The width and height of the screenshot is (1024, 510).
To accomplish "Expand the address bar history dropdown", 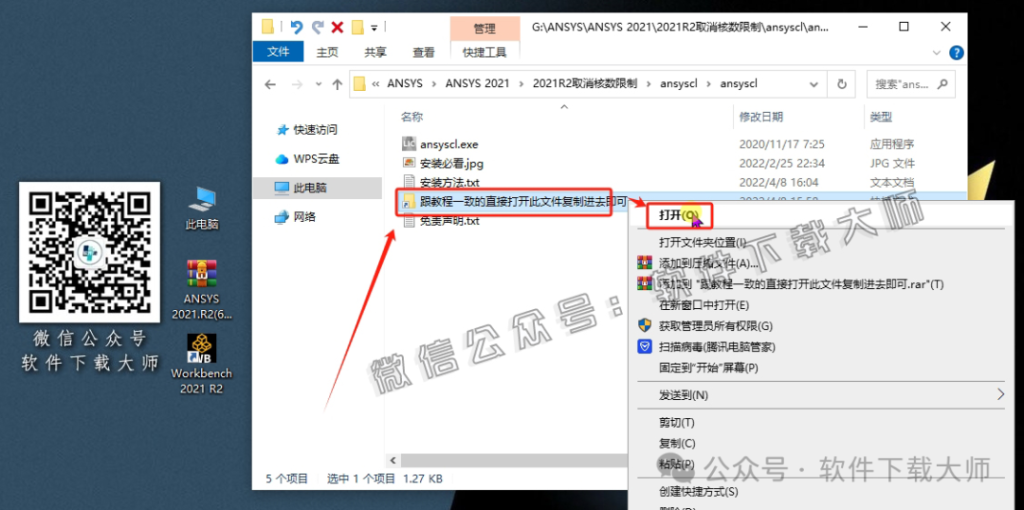I will 814,84.
